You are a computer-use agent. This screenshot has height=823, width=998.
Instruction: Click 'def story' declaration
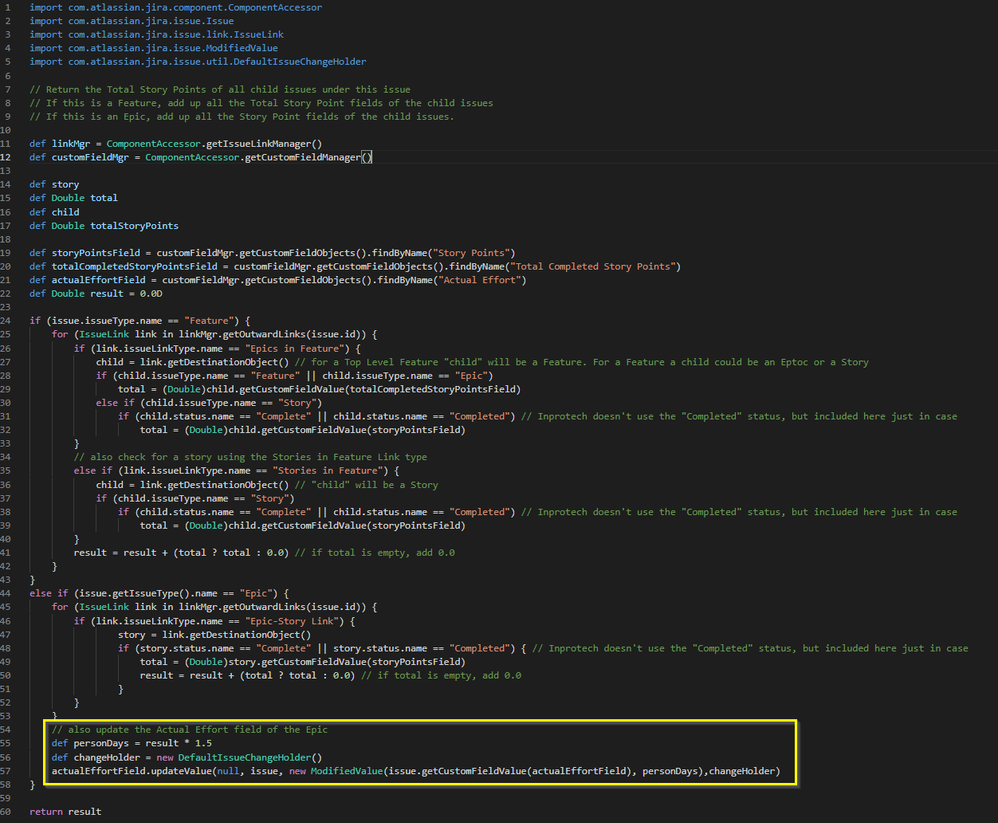coord(54,185)
